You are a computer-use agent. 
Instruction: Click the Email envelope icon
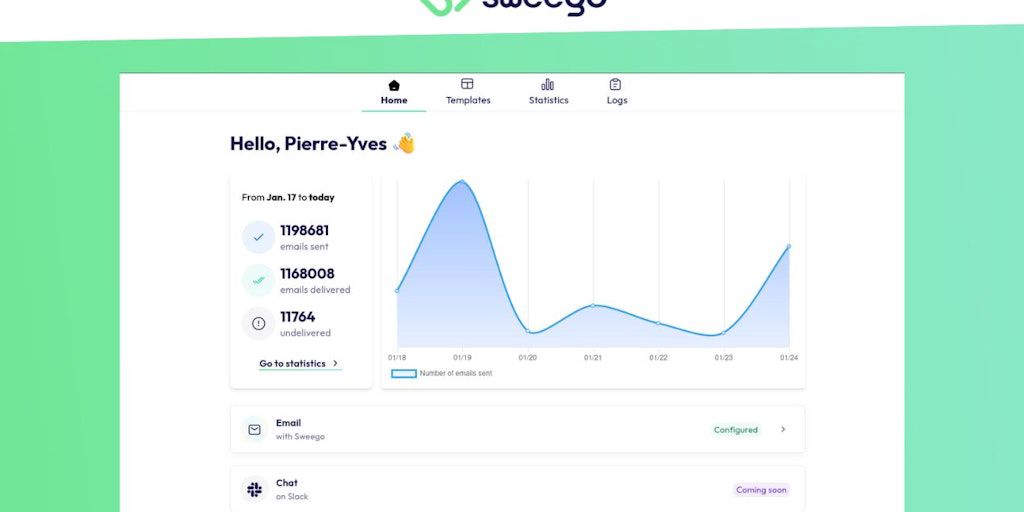coord(255,430)
